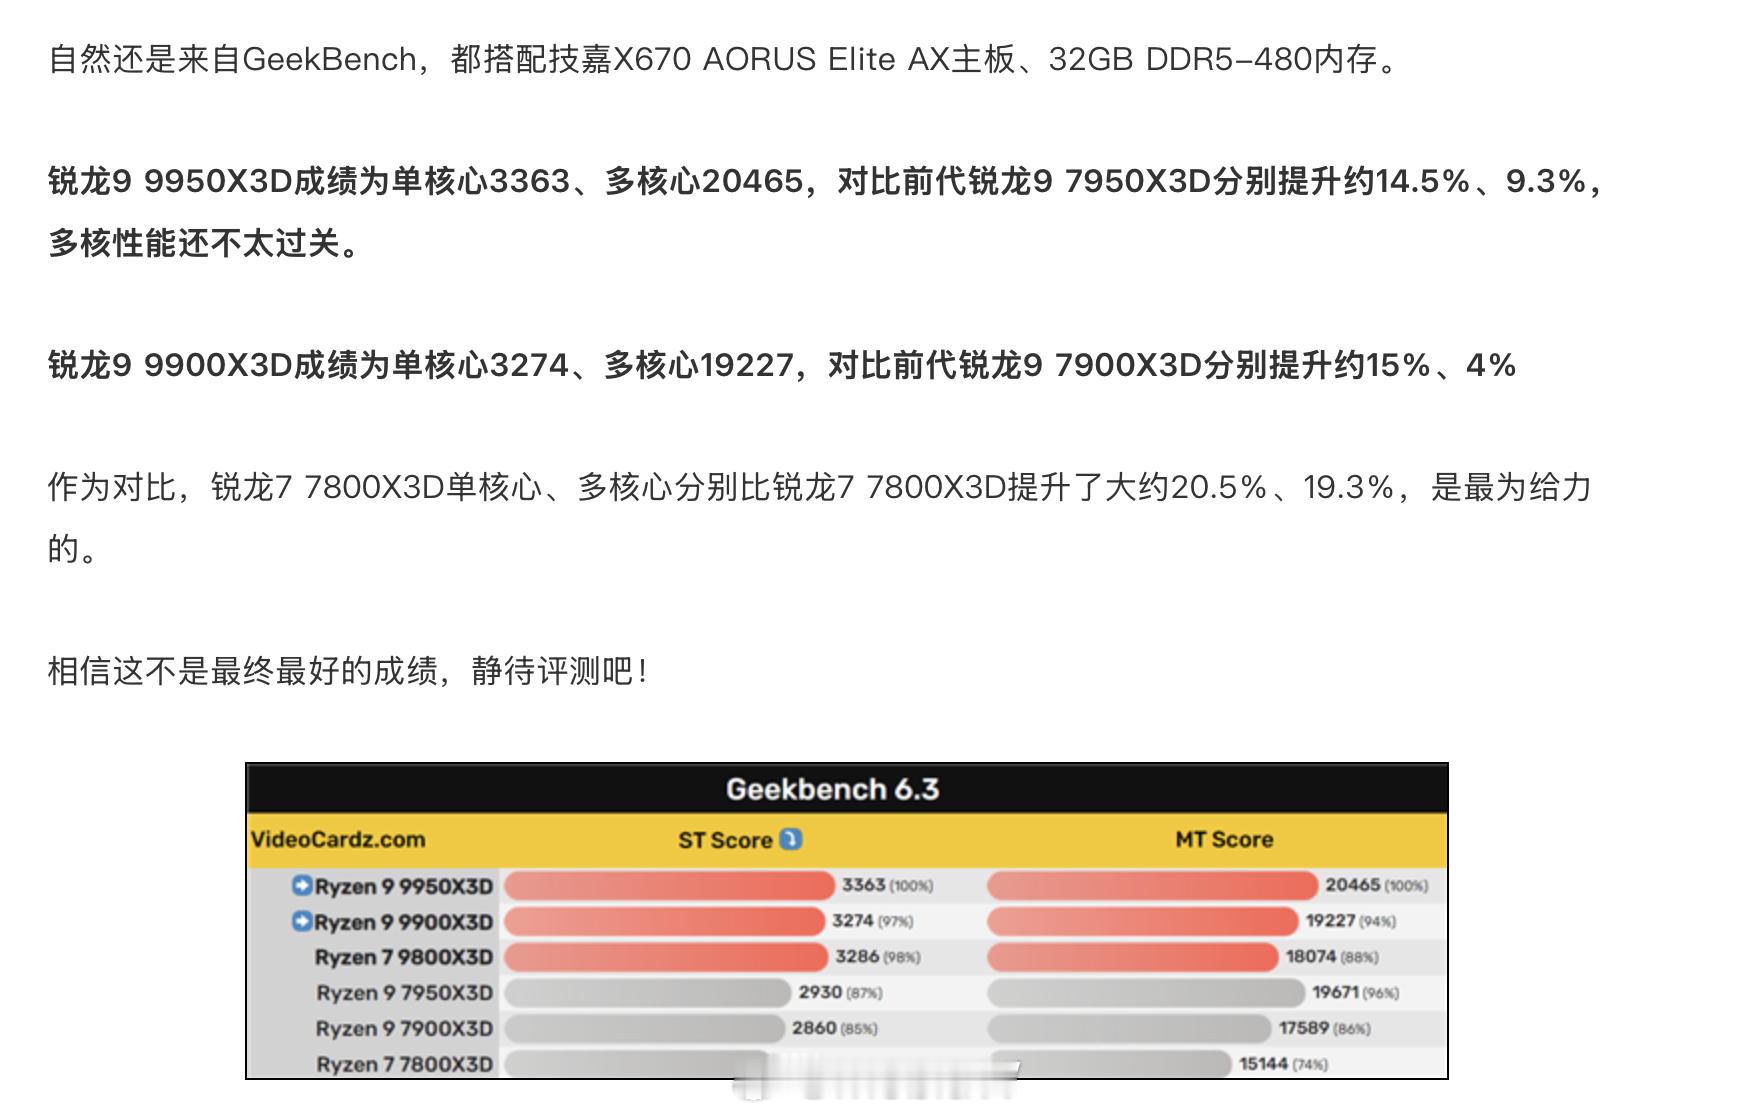
Task: Click the Ryzen 9 7950X3D row label
Action: click(x=405, y=993)
